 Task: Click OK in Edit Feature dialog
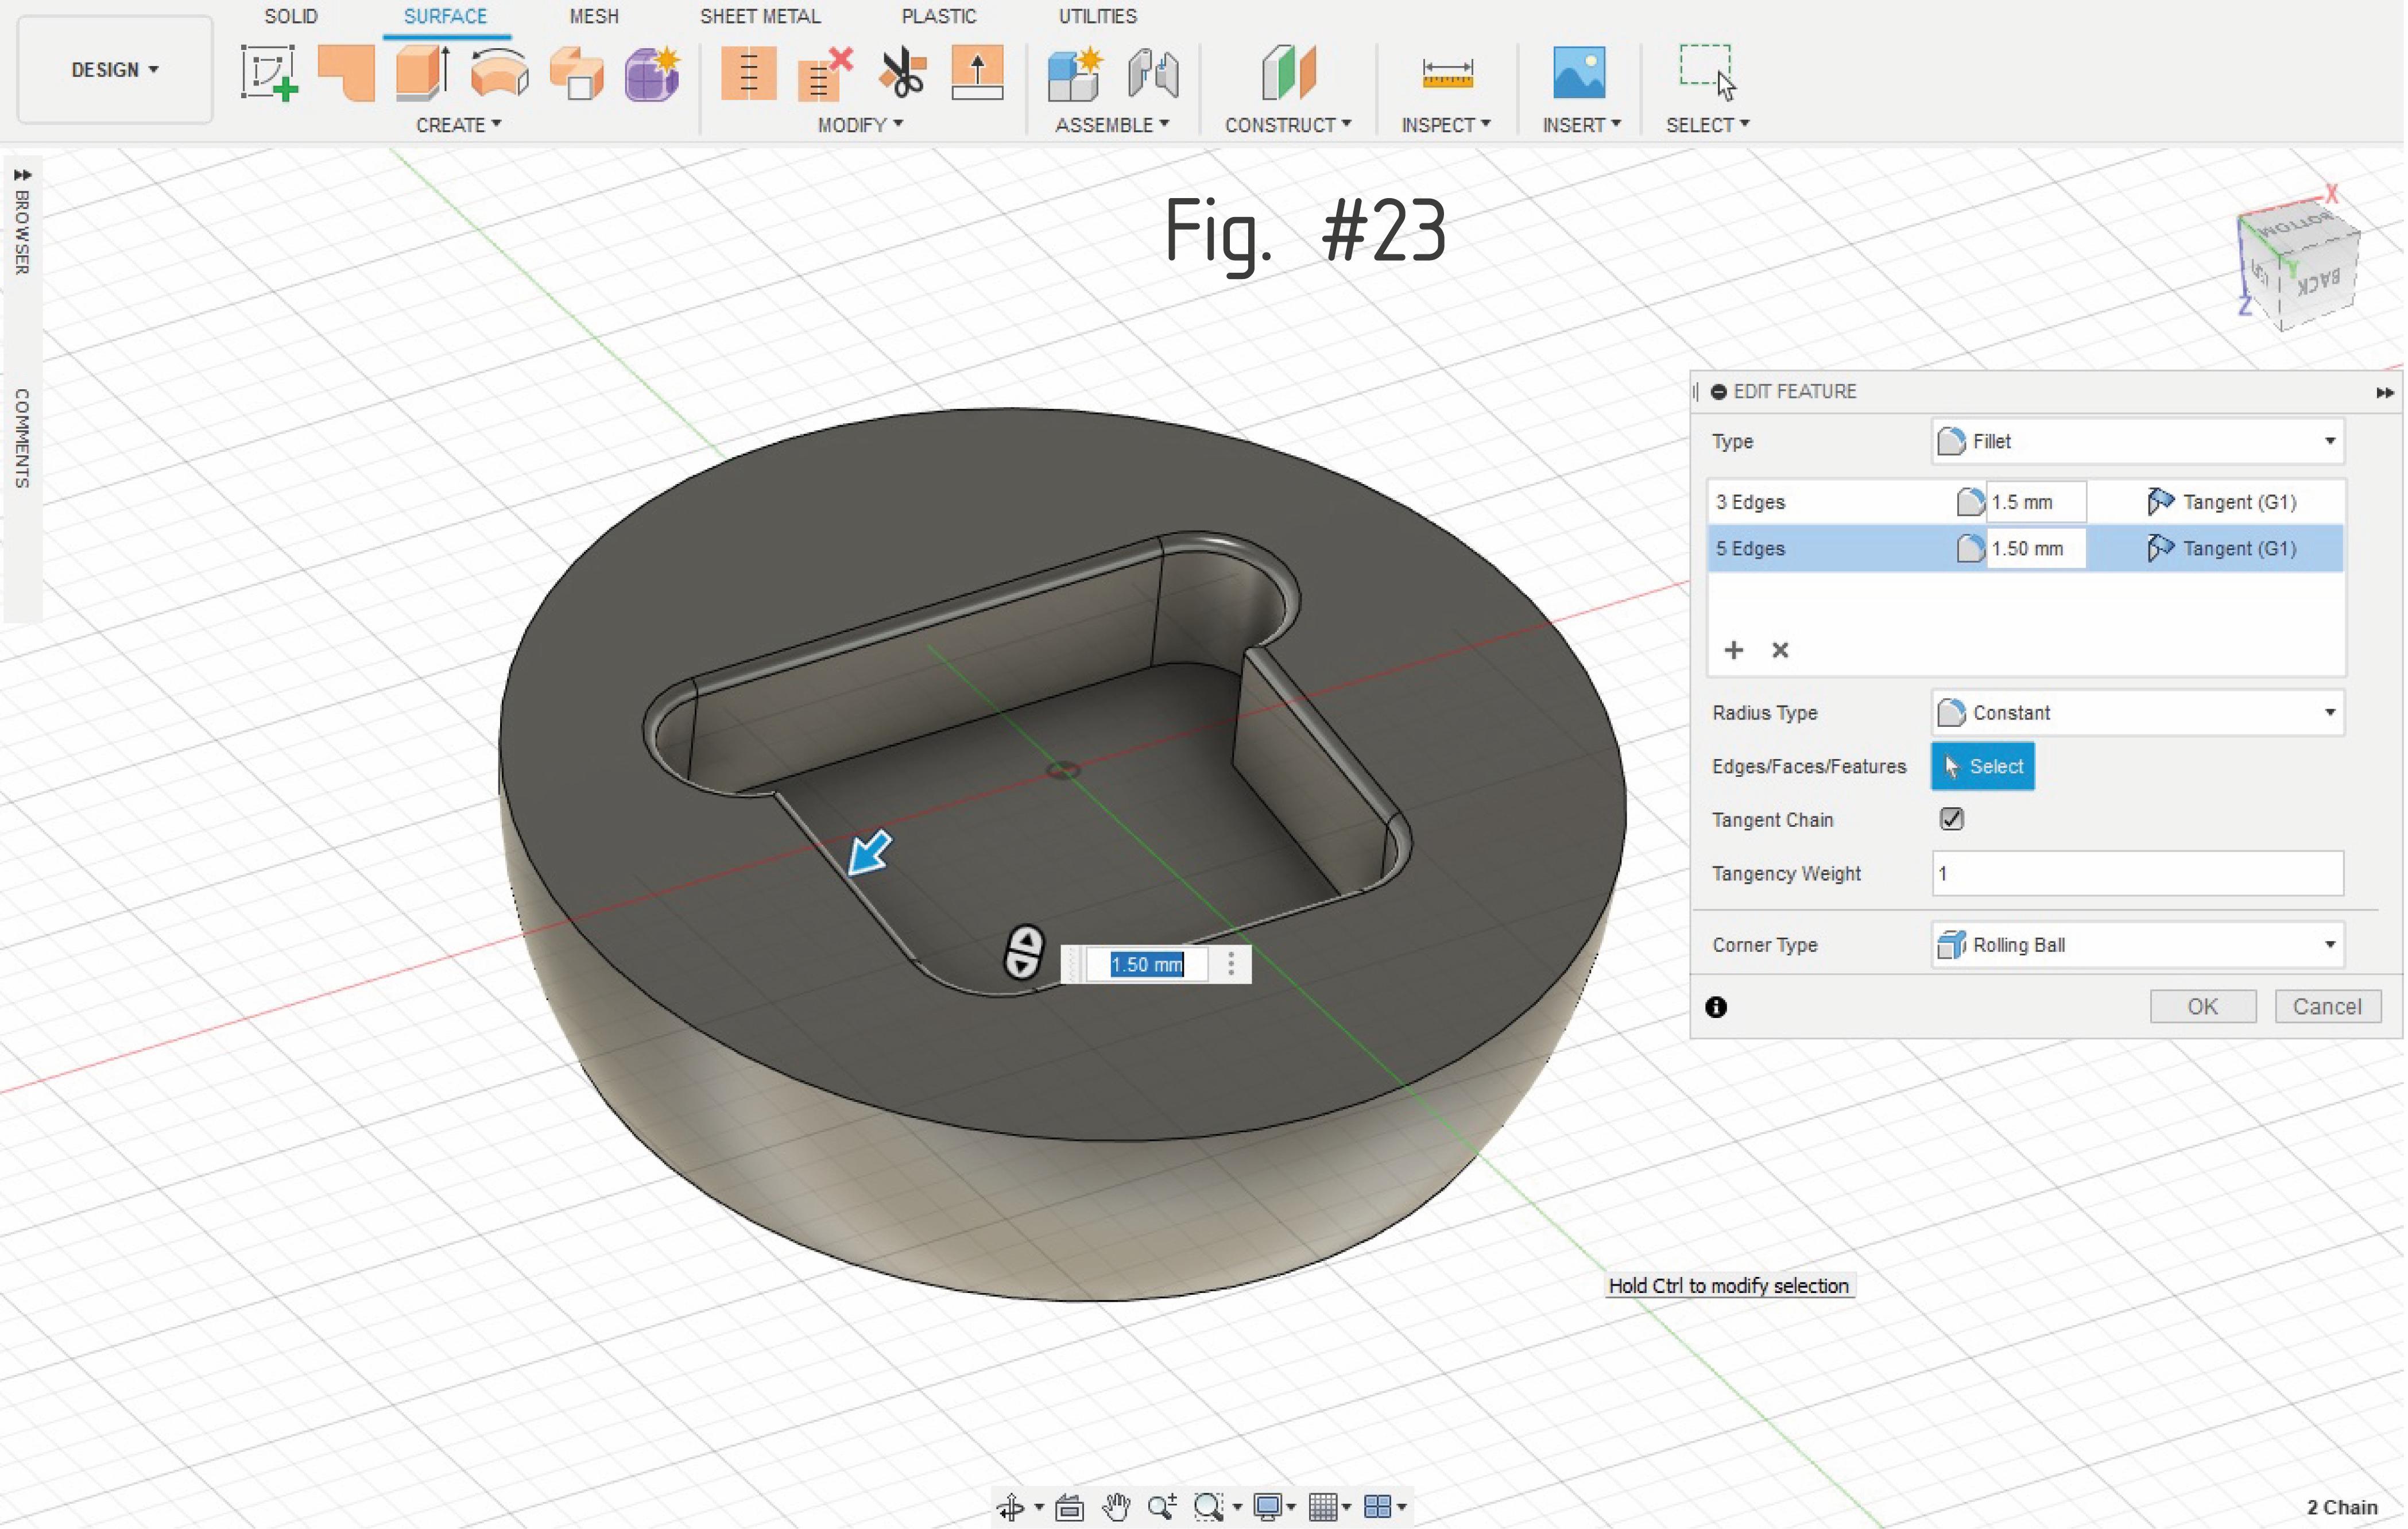coord(2203,1006)
